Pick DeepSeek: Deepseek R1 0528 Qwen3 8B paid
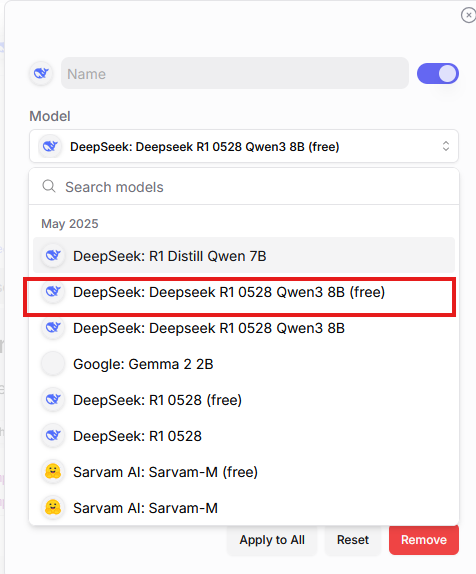 click(x=244, y=328)
